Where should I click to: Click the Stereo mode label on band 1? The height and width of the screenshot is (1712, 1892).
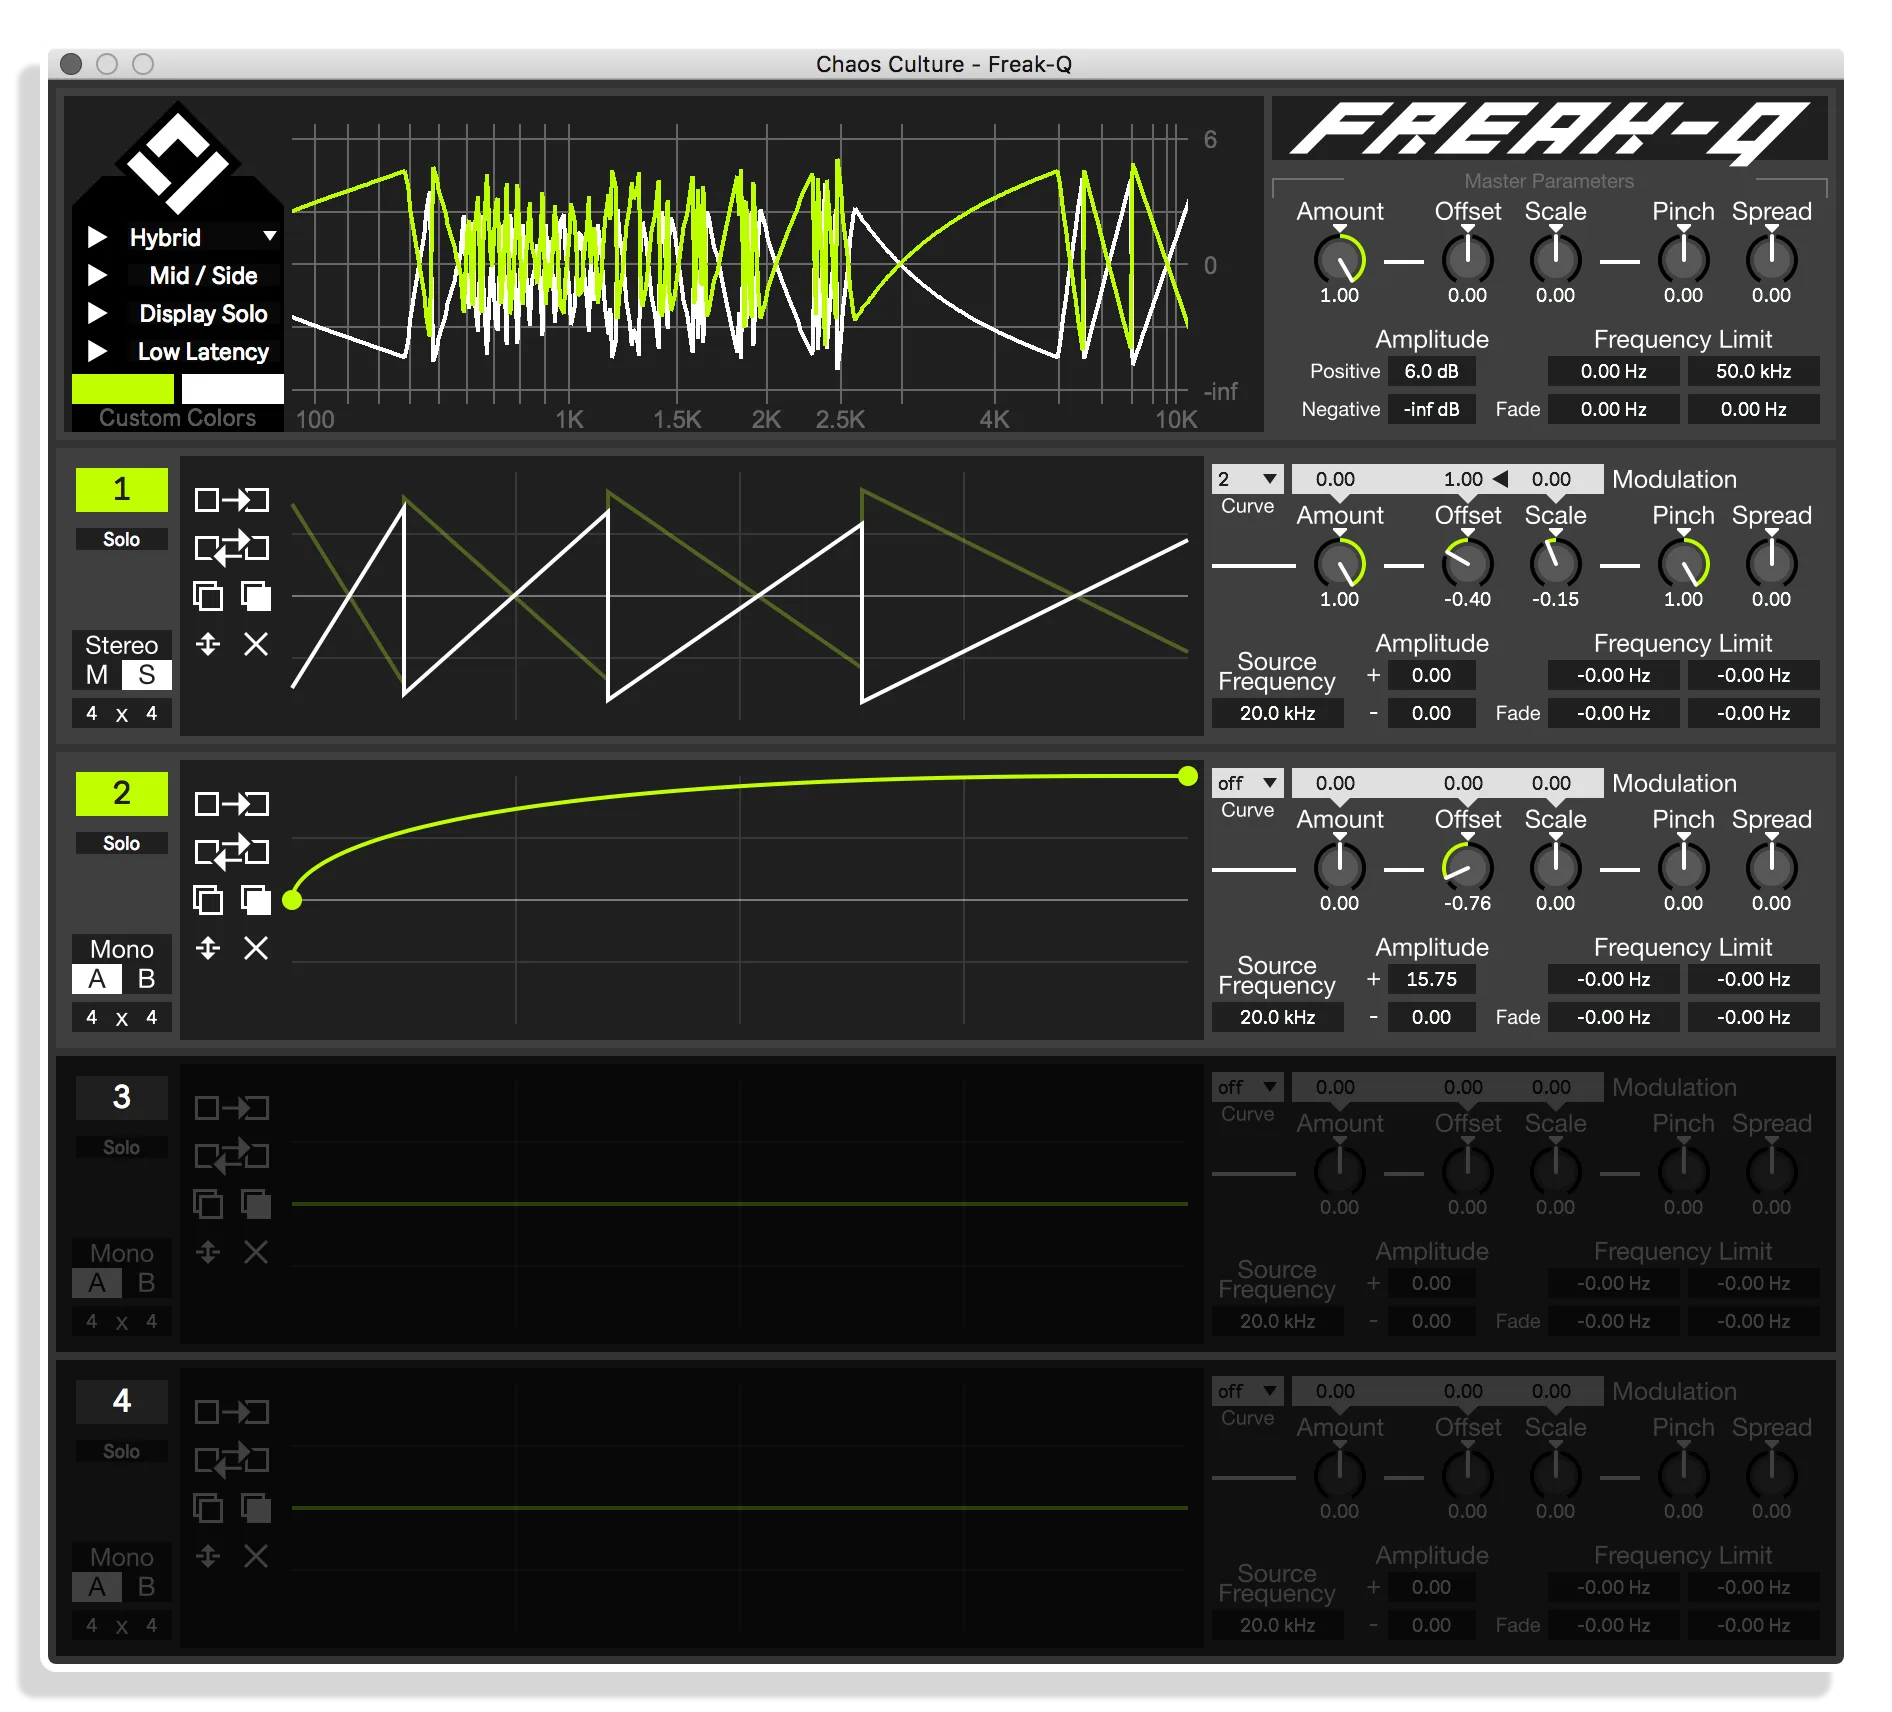click(x=122, y=645)
